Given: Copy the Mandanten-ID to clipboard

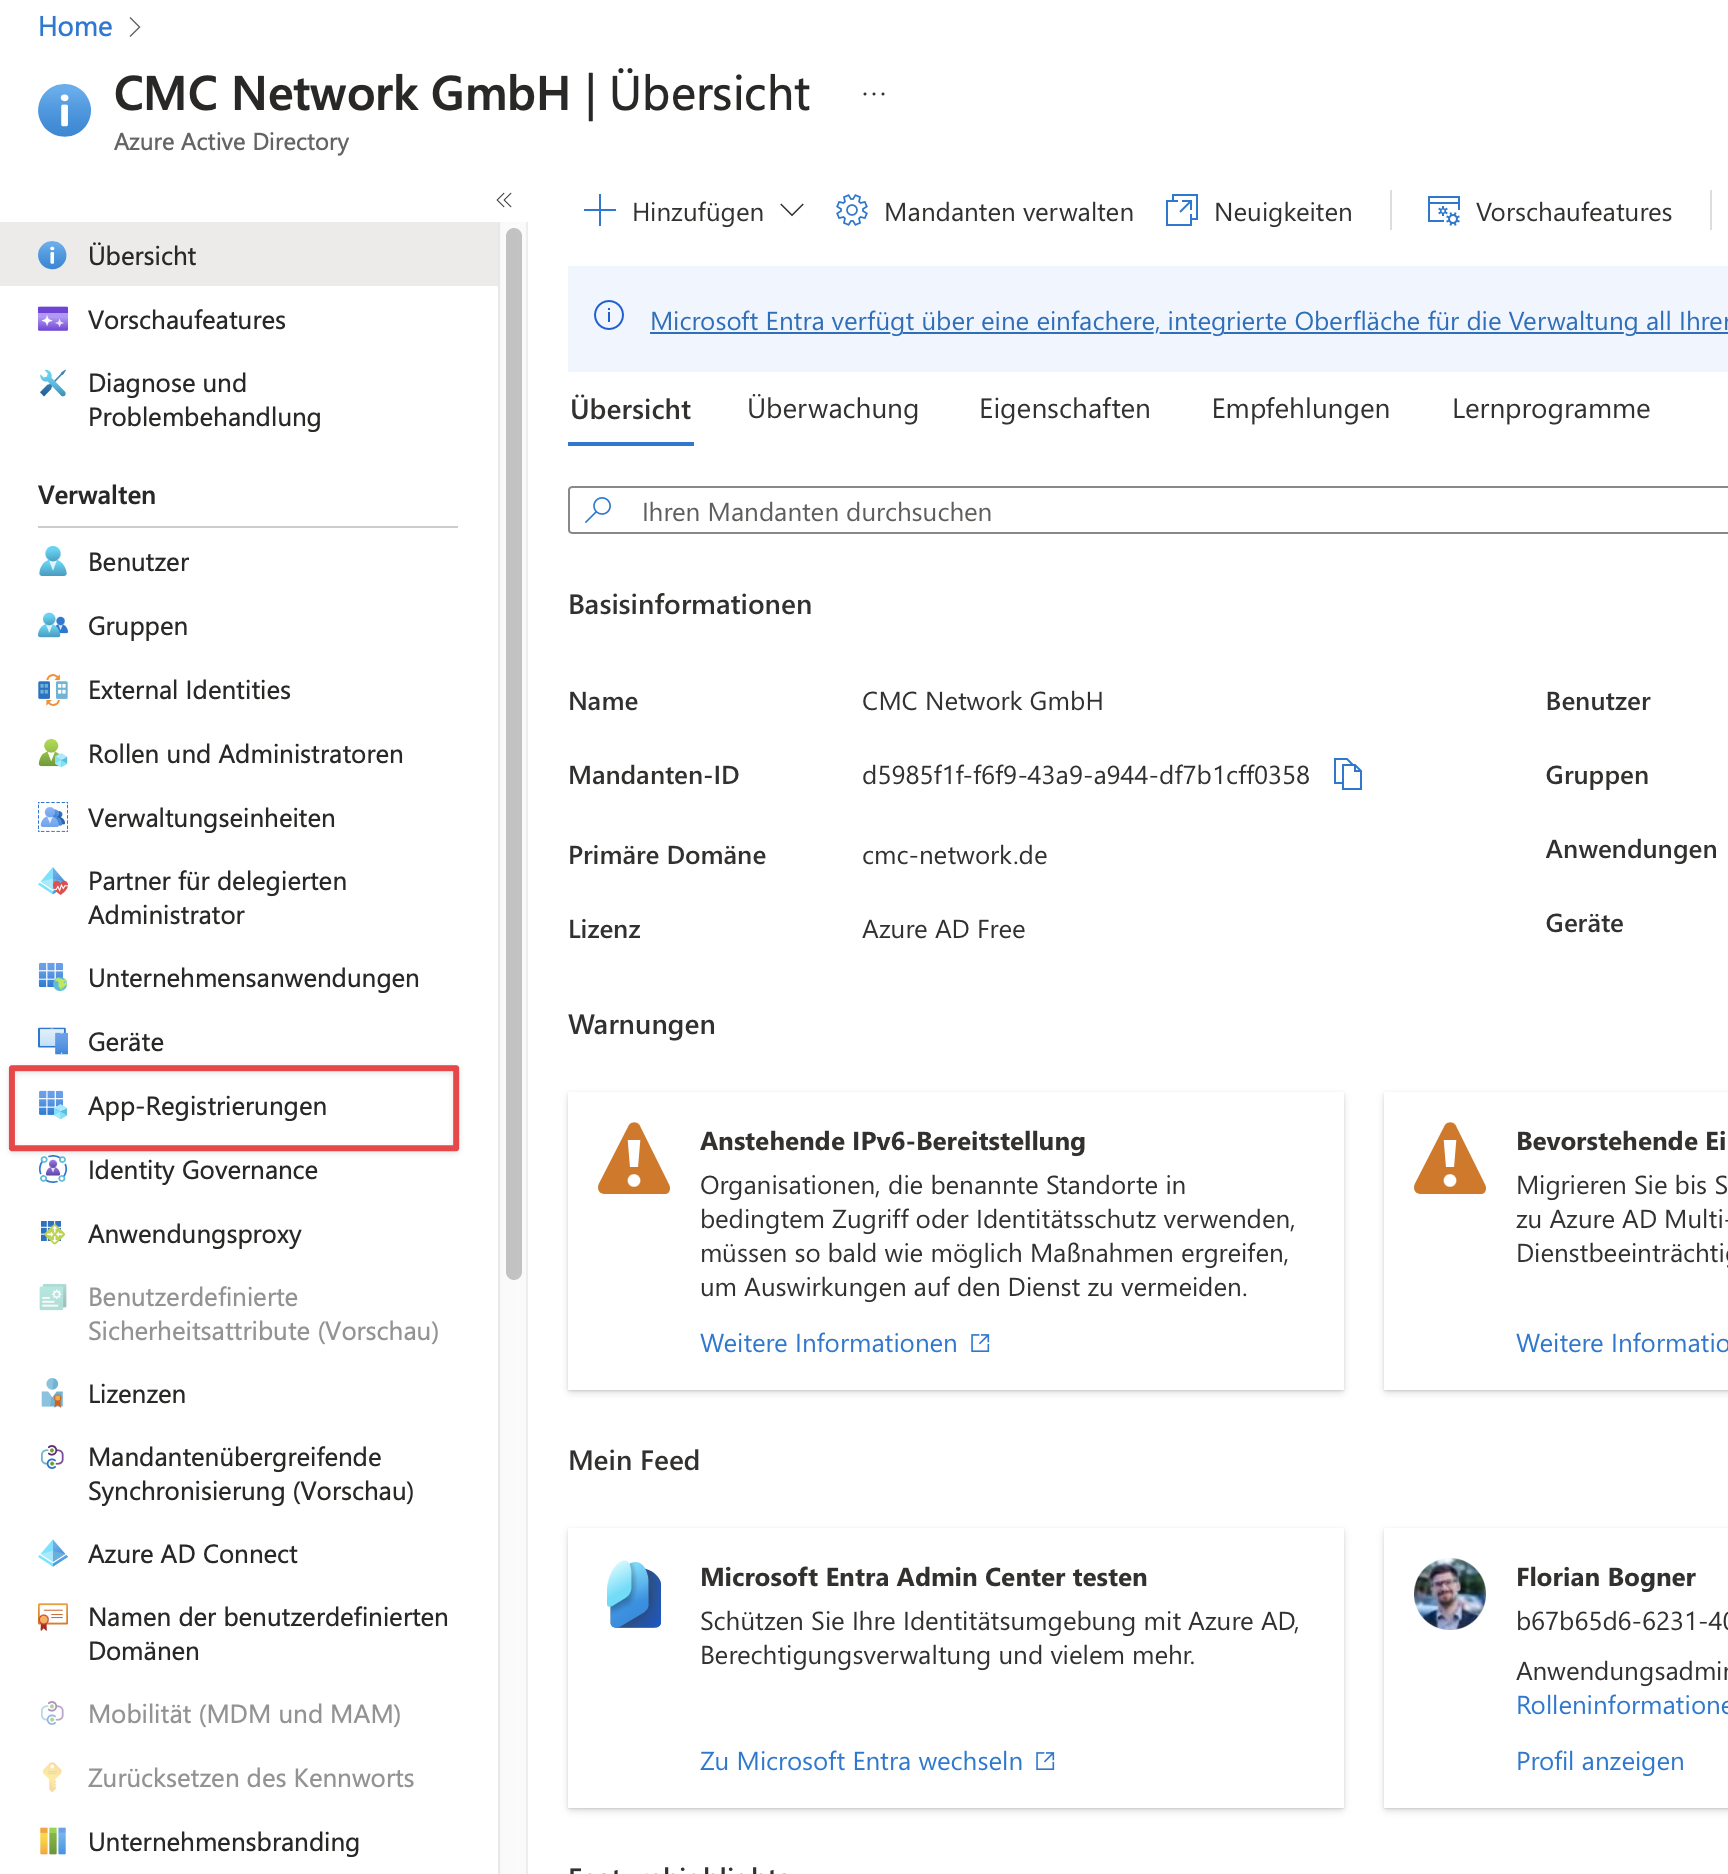Looking at the screenshot, I should pos(1348,774).
